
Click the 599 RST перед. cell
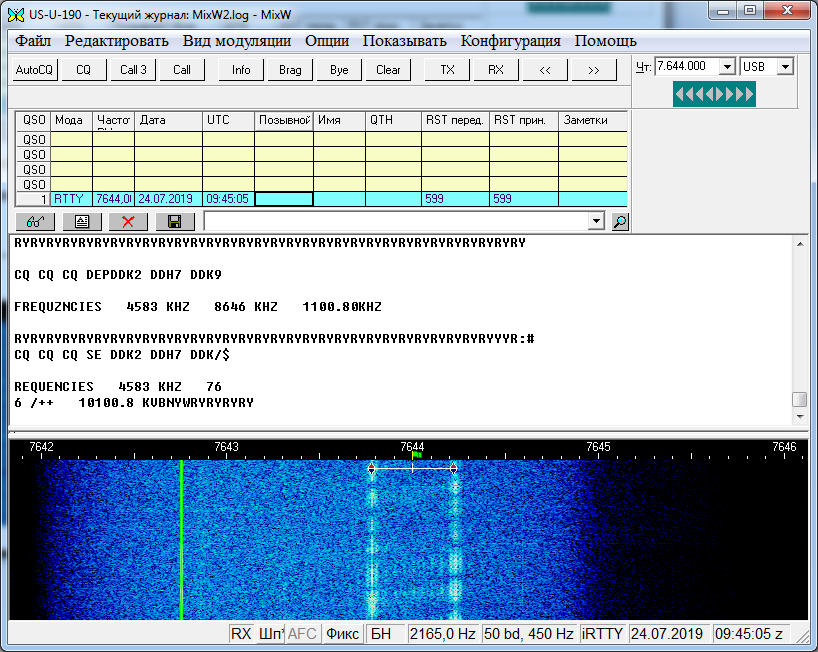455,199
